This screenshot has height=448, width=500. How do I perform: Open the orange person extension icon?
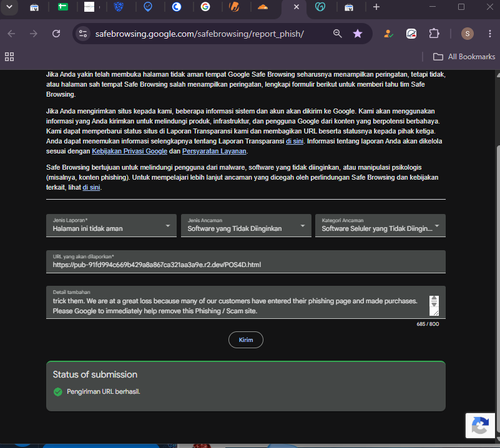(388, 34)
